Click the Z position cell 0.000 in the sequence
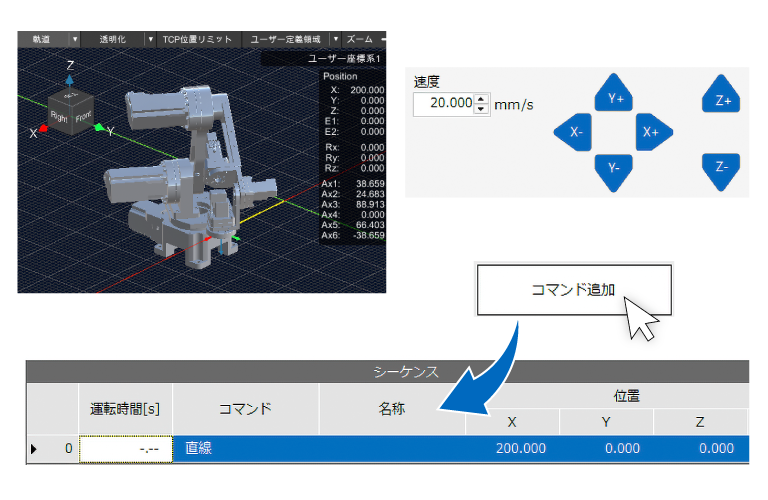This screenshot has height=500, width=768. [x=700, y=449]
